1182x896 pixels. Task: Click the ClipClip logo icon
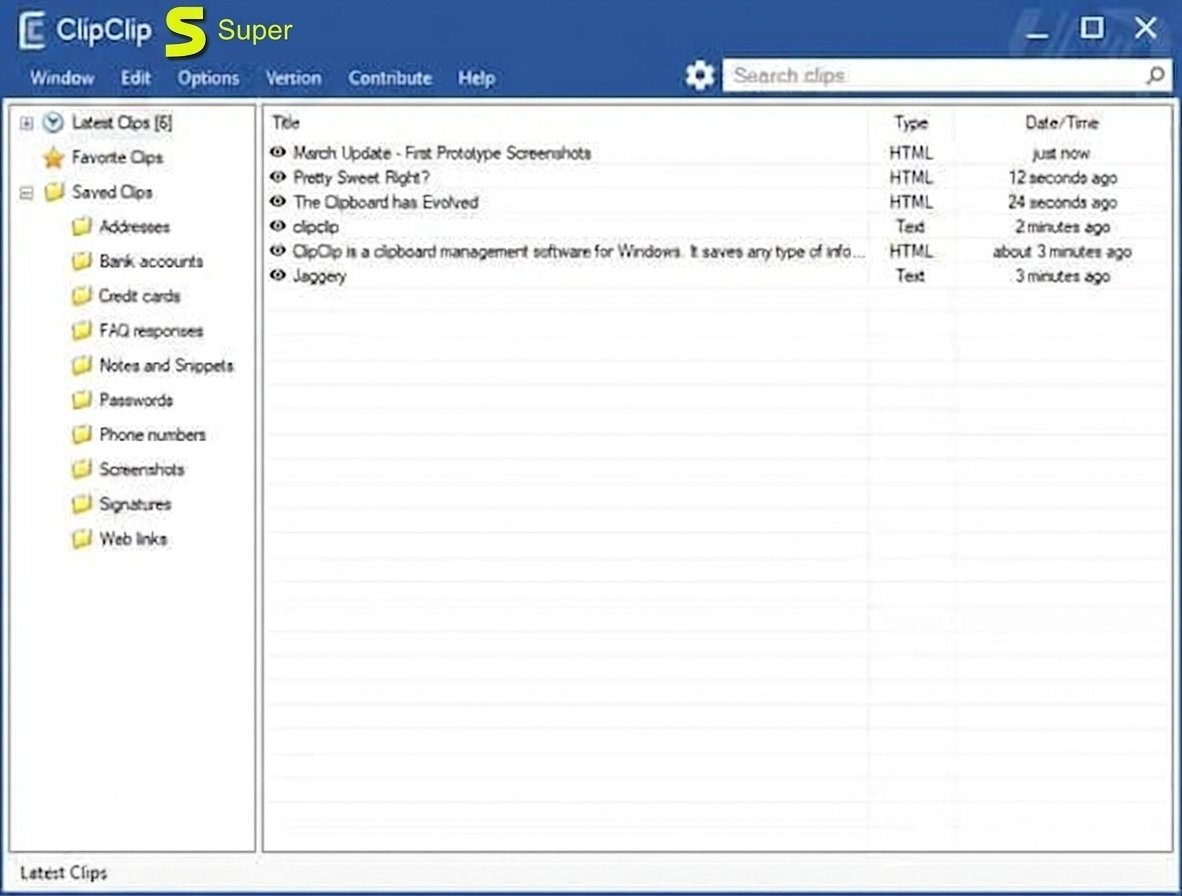tap(32, 30)
